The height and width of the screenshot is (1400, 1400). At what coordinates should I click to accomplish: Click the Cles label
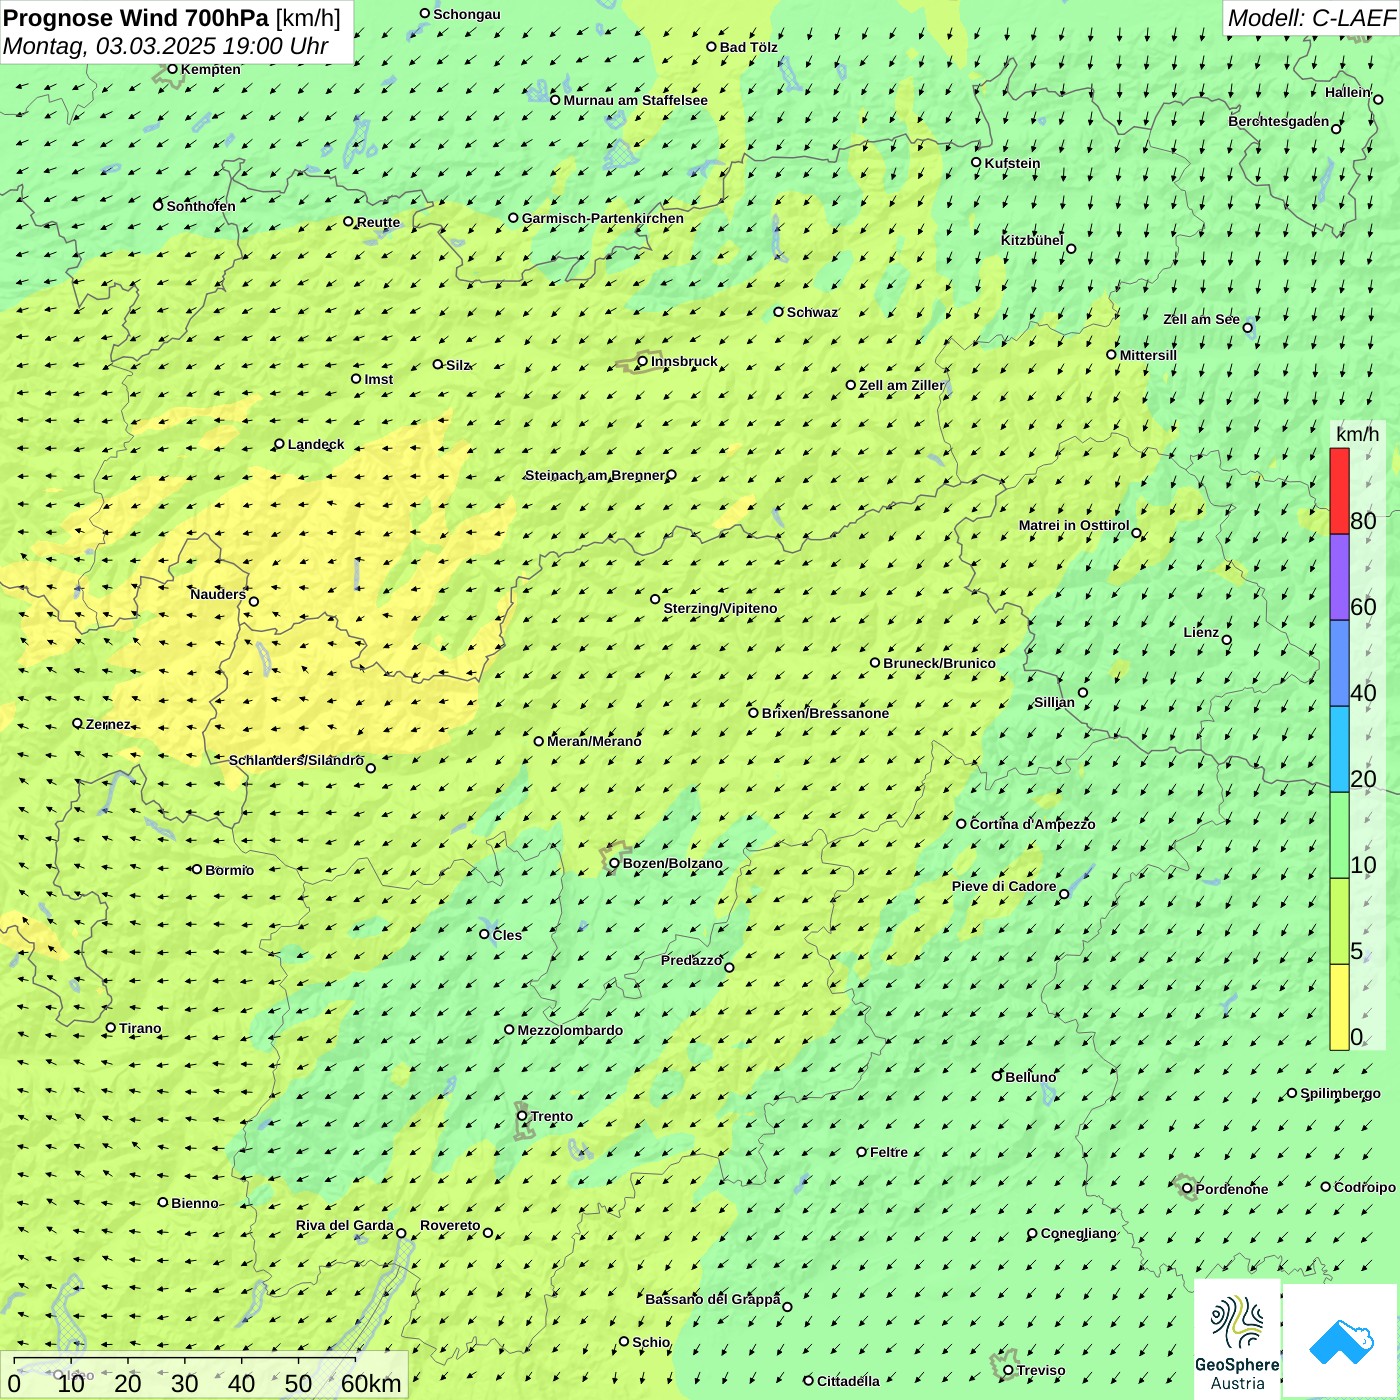click(507, 935)
